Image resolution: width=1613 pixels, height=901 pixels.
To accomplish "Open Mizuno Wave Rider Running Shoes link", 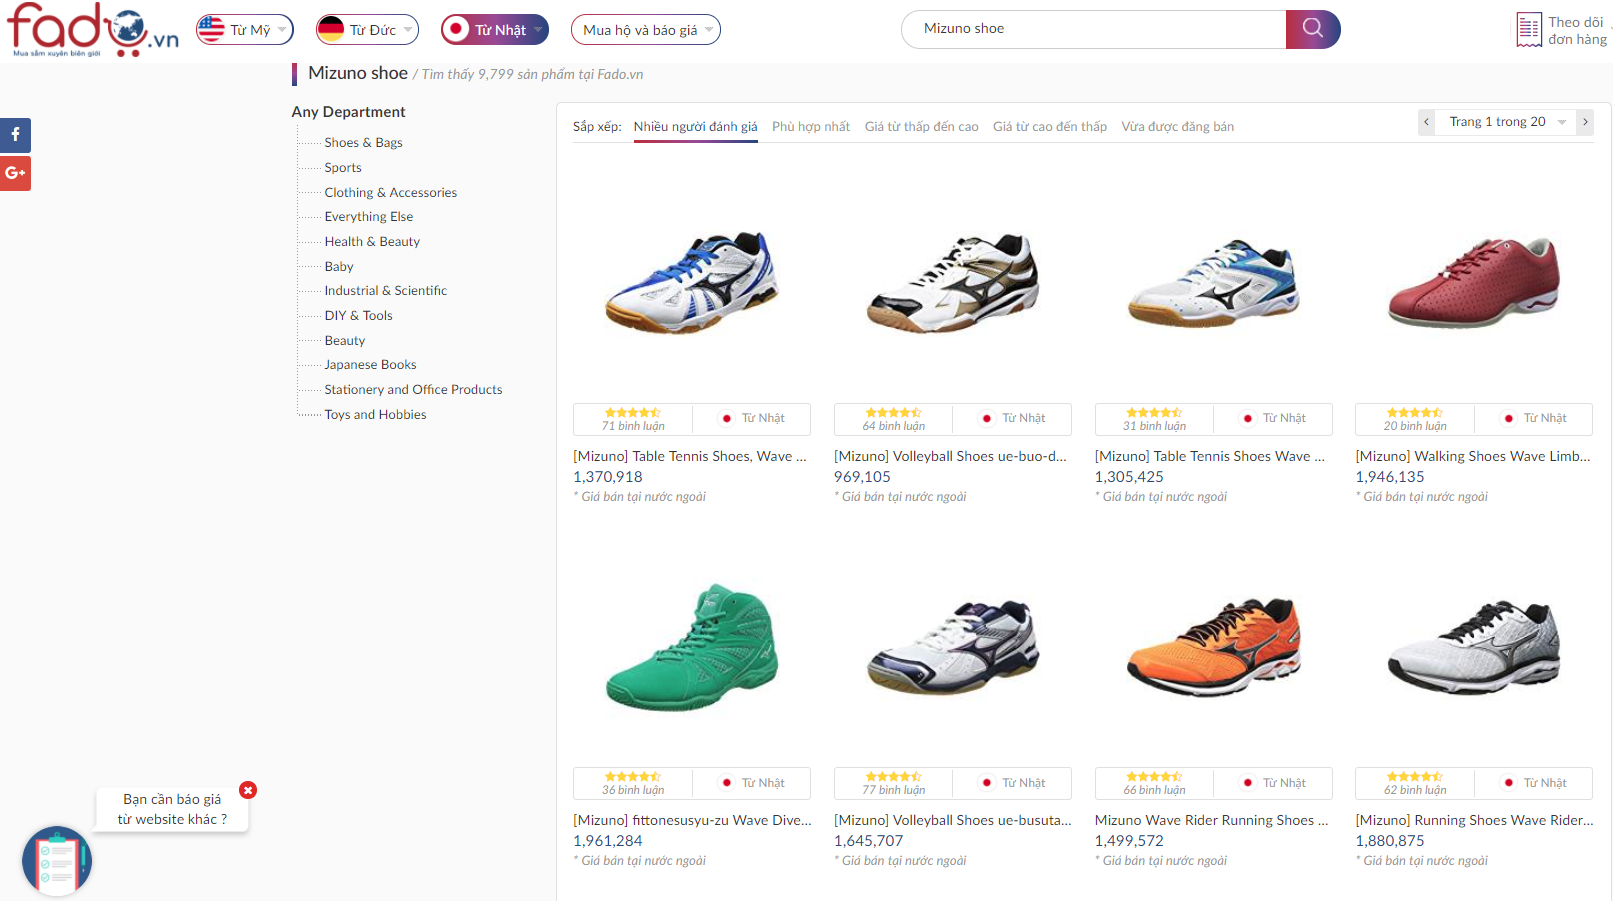I will click(x=1212, y=821).
